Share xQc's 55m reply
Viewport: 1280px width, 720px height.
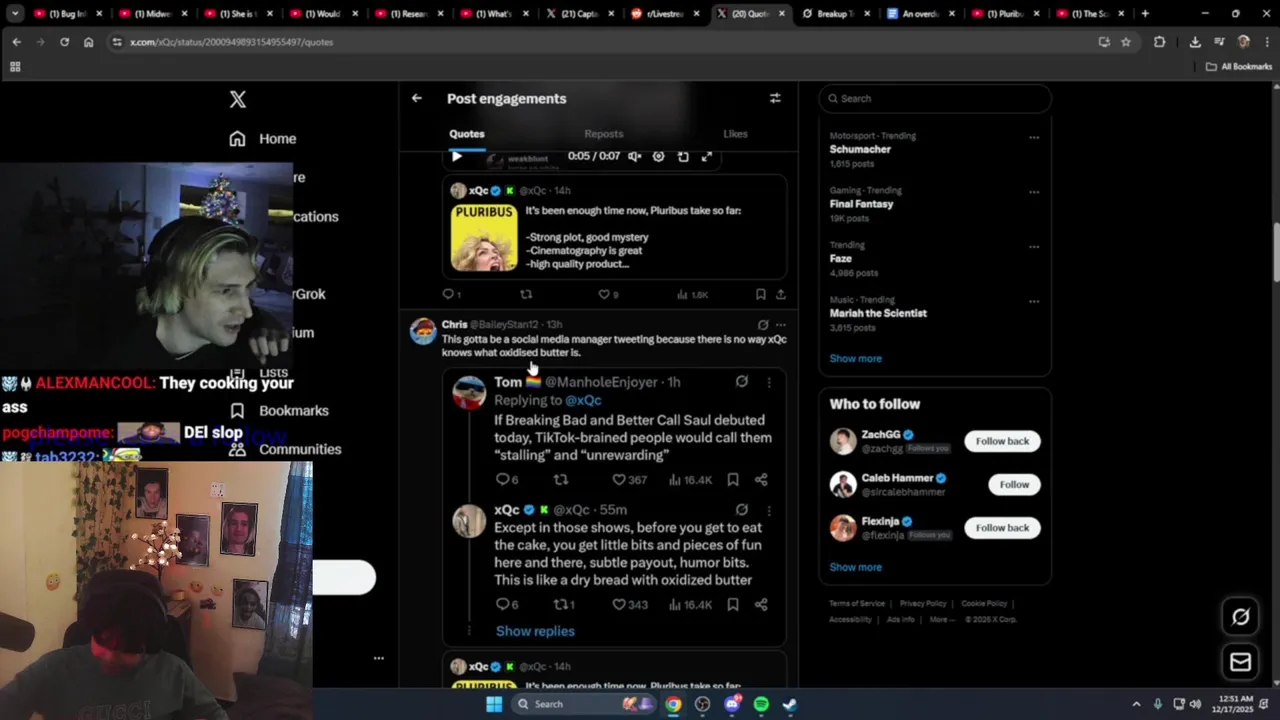coord(761,605)
